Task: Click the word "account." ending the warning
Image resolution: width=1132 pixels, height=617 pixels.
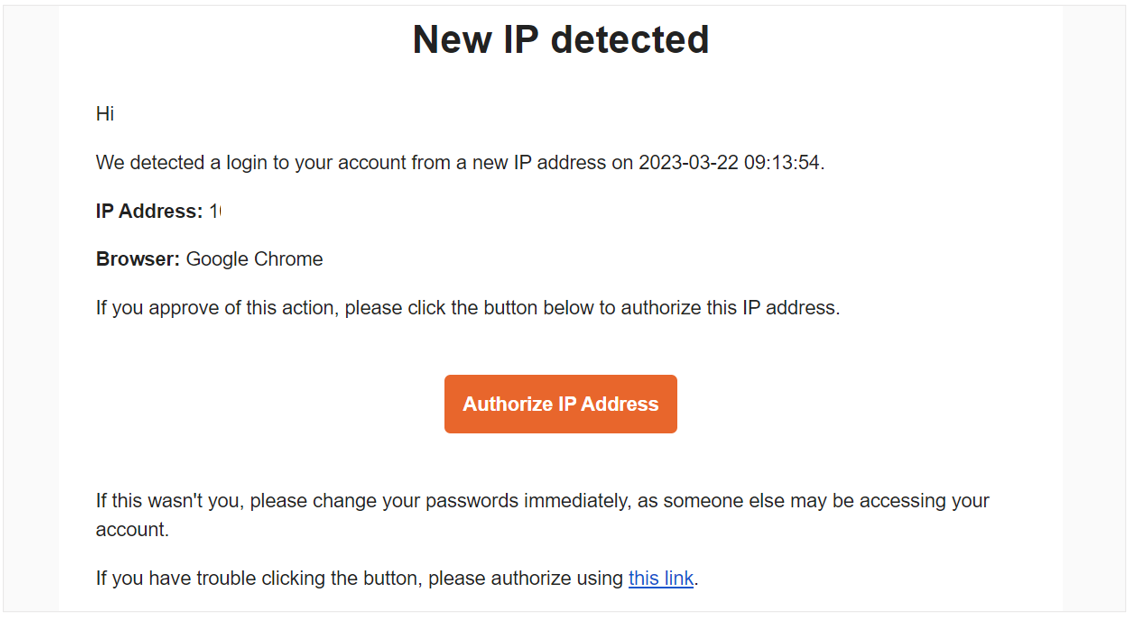Action: click(133, 529)
